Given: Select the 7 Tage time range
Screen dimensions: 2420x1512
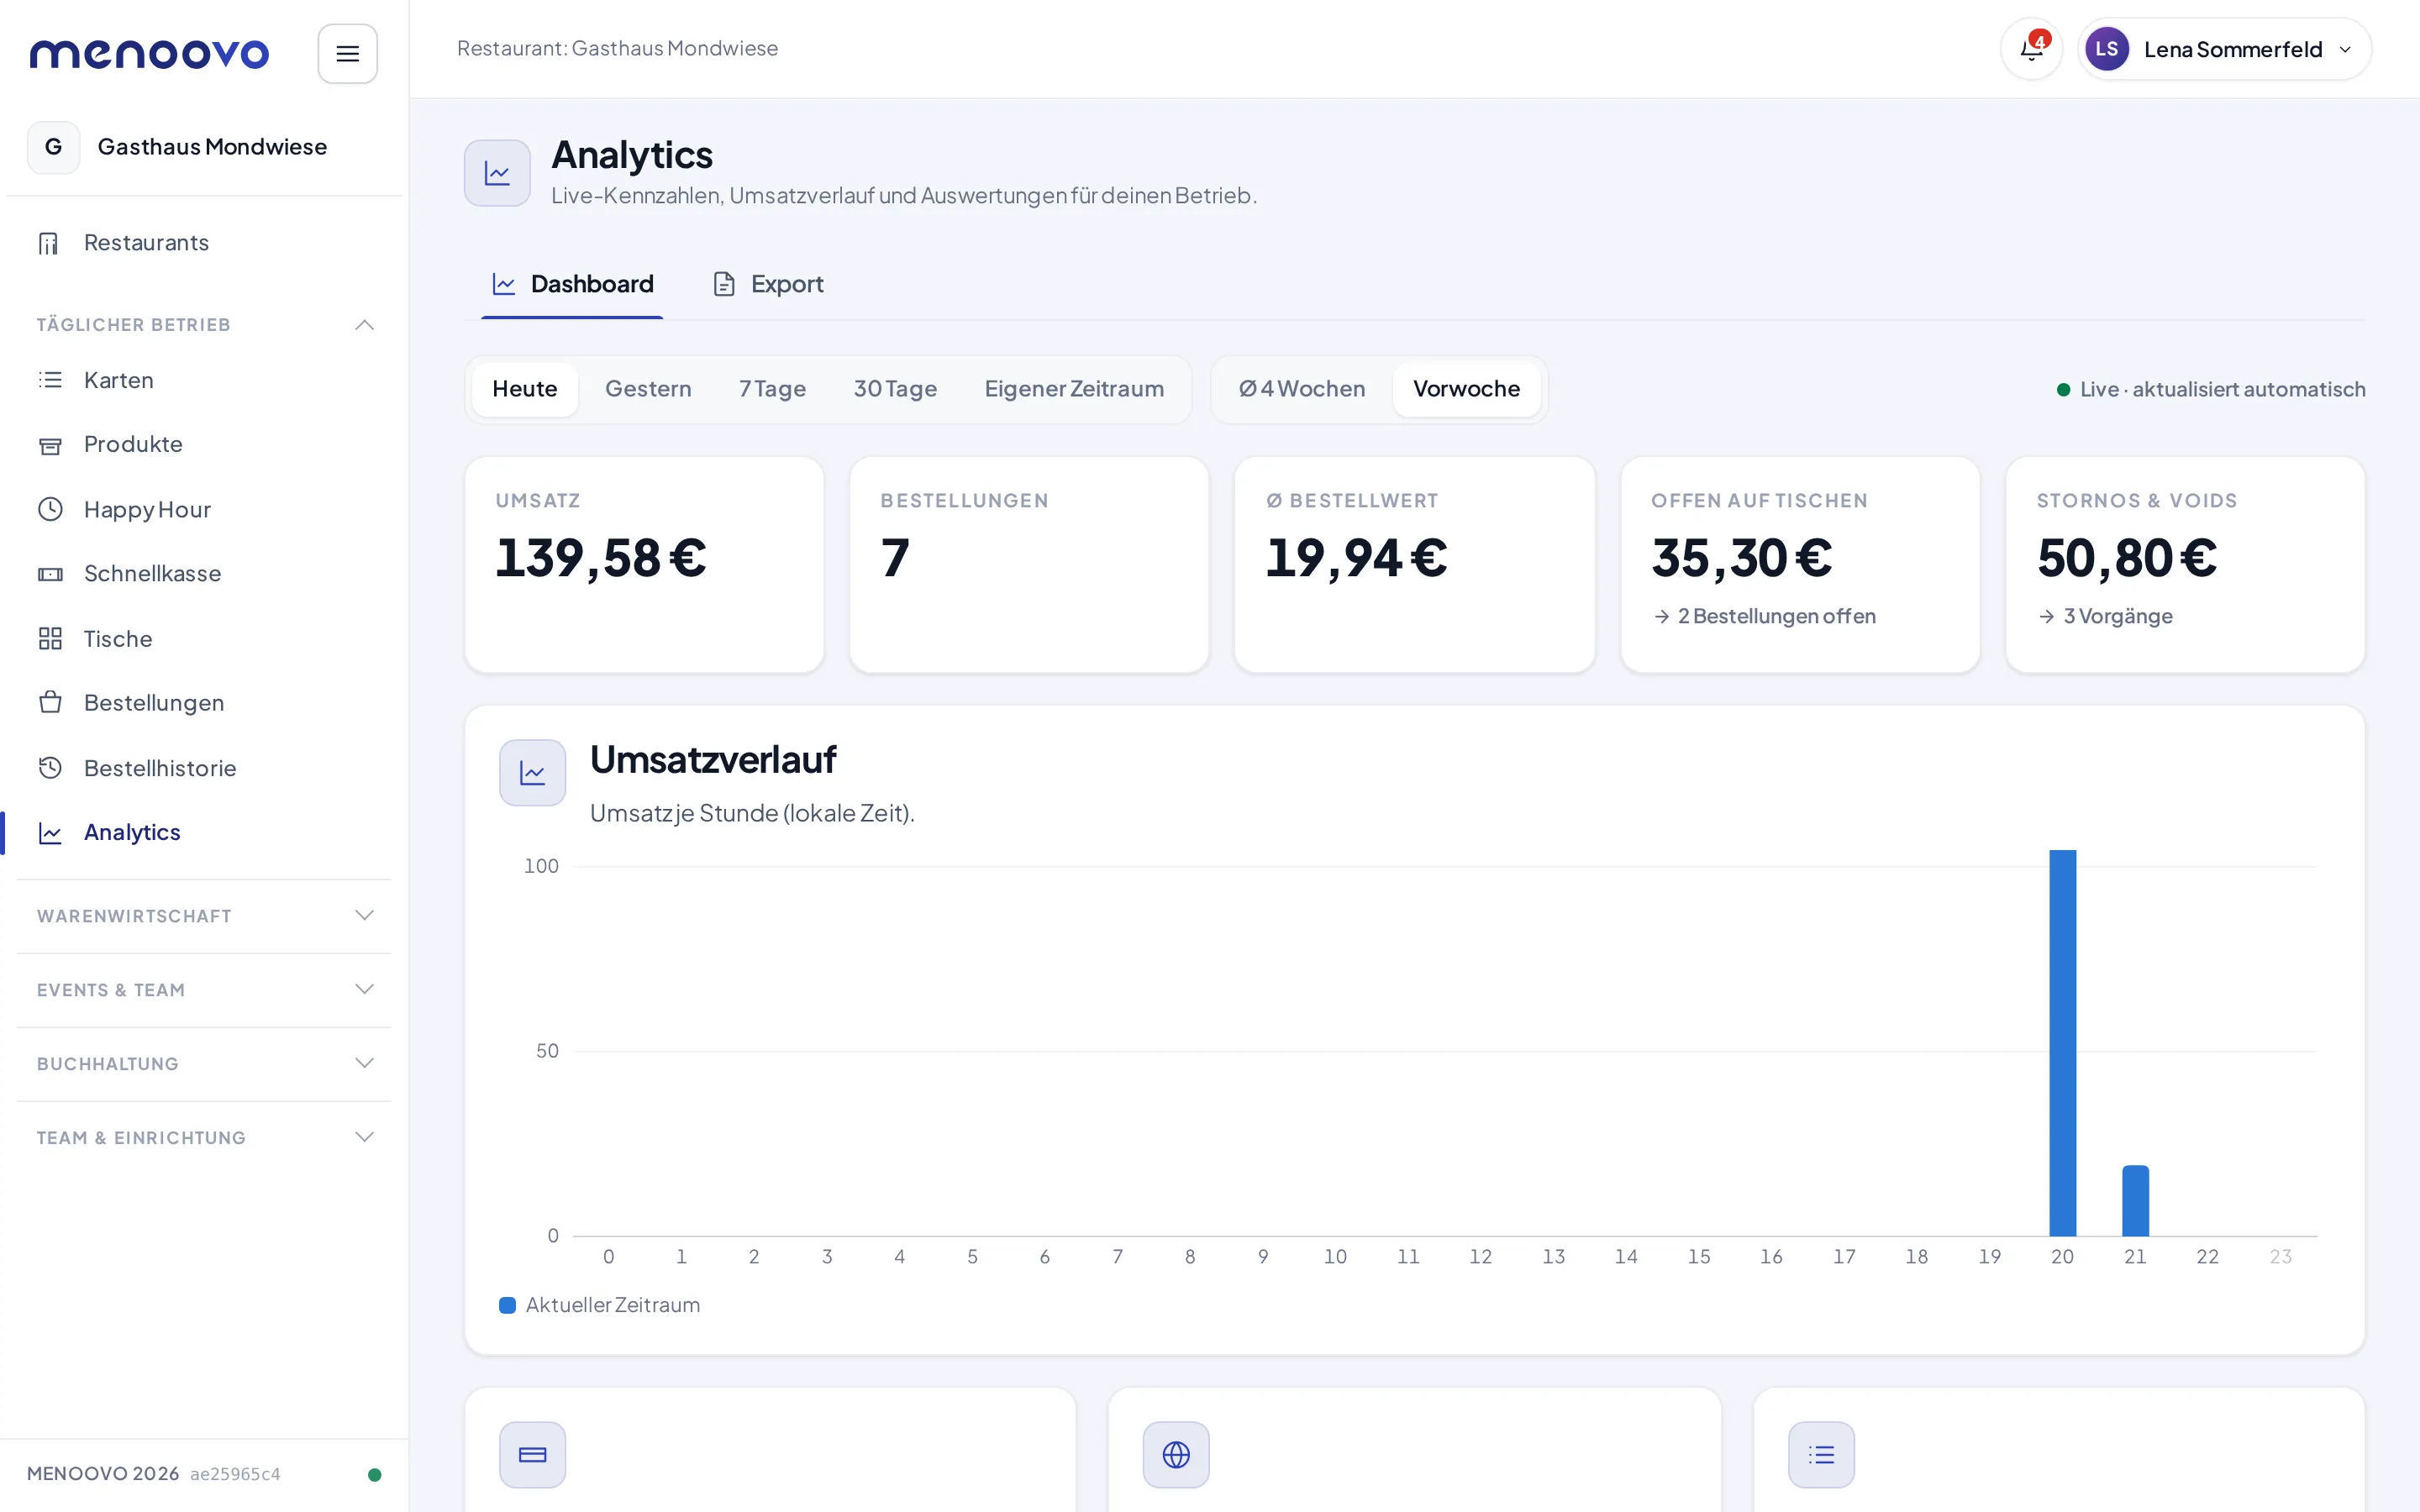Looking at the screenshot, I should 772,389.
